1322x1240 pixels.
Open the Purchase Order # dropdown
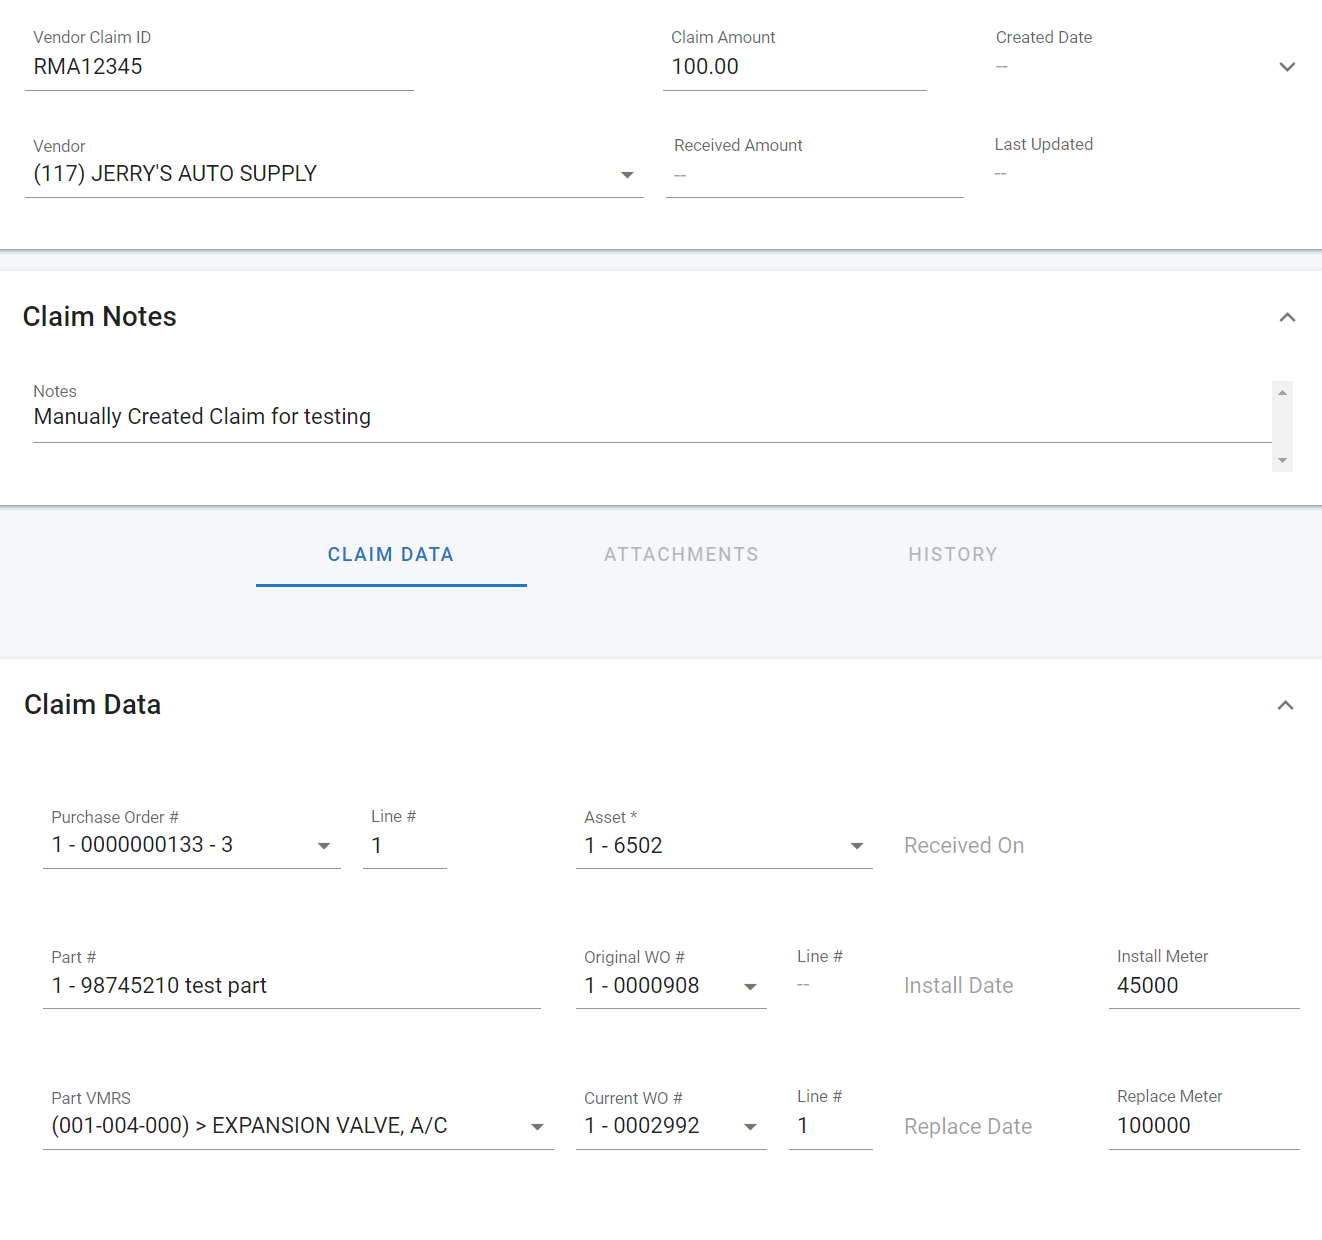324,846
